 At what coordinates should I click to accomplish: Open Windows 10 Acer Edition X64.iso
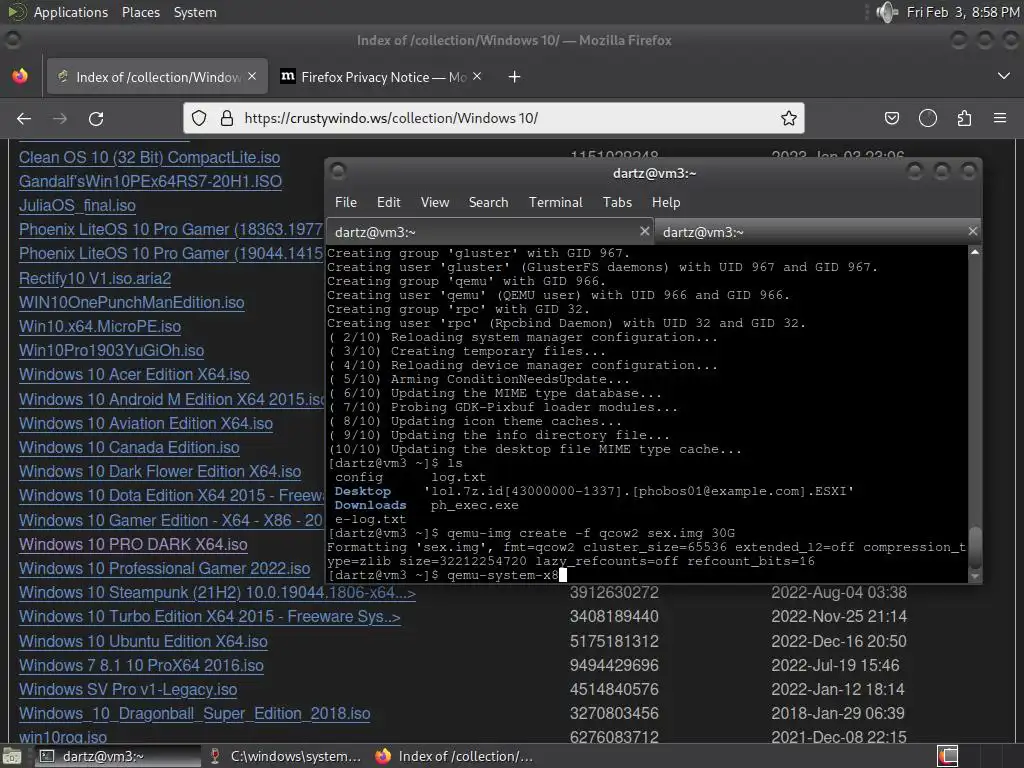[134, 375]
